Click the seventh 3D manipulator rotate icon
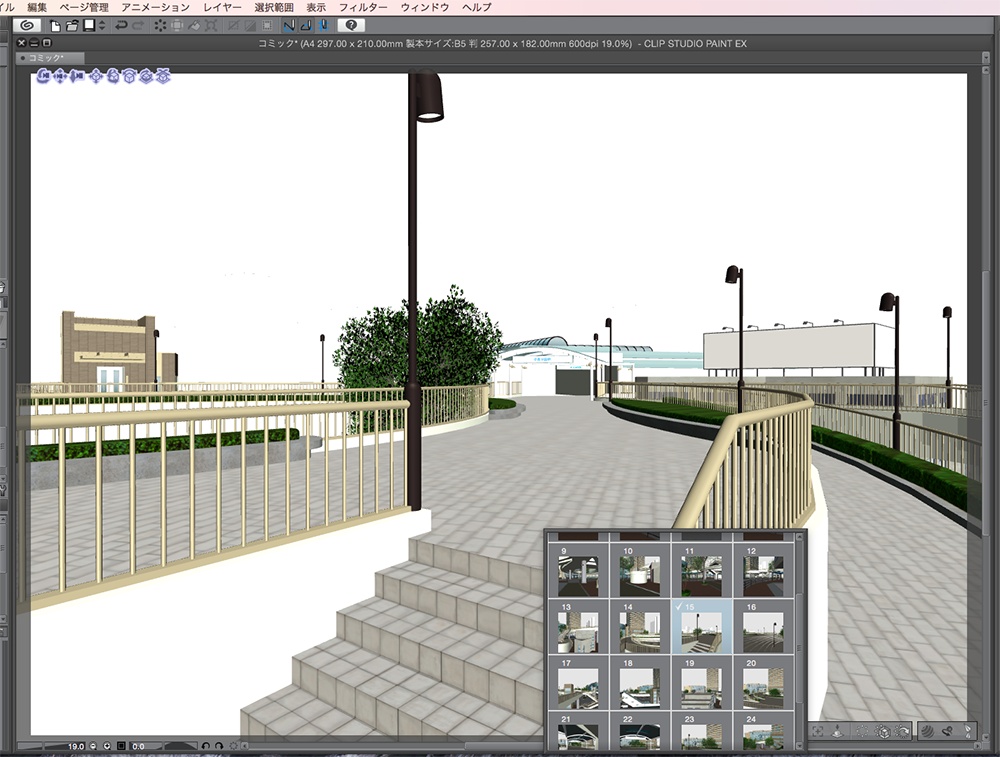Image resolution: width=1000 pixels, height=757 pixels. 146,77
